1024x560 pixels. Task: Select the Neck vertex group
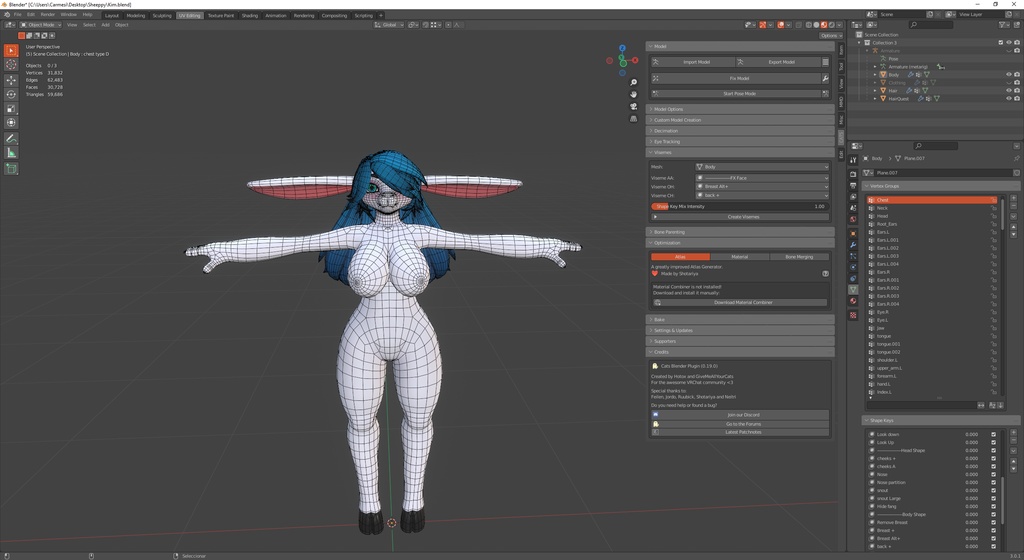[x=931, y=208]
